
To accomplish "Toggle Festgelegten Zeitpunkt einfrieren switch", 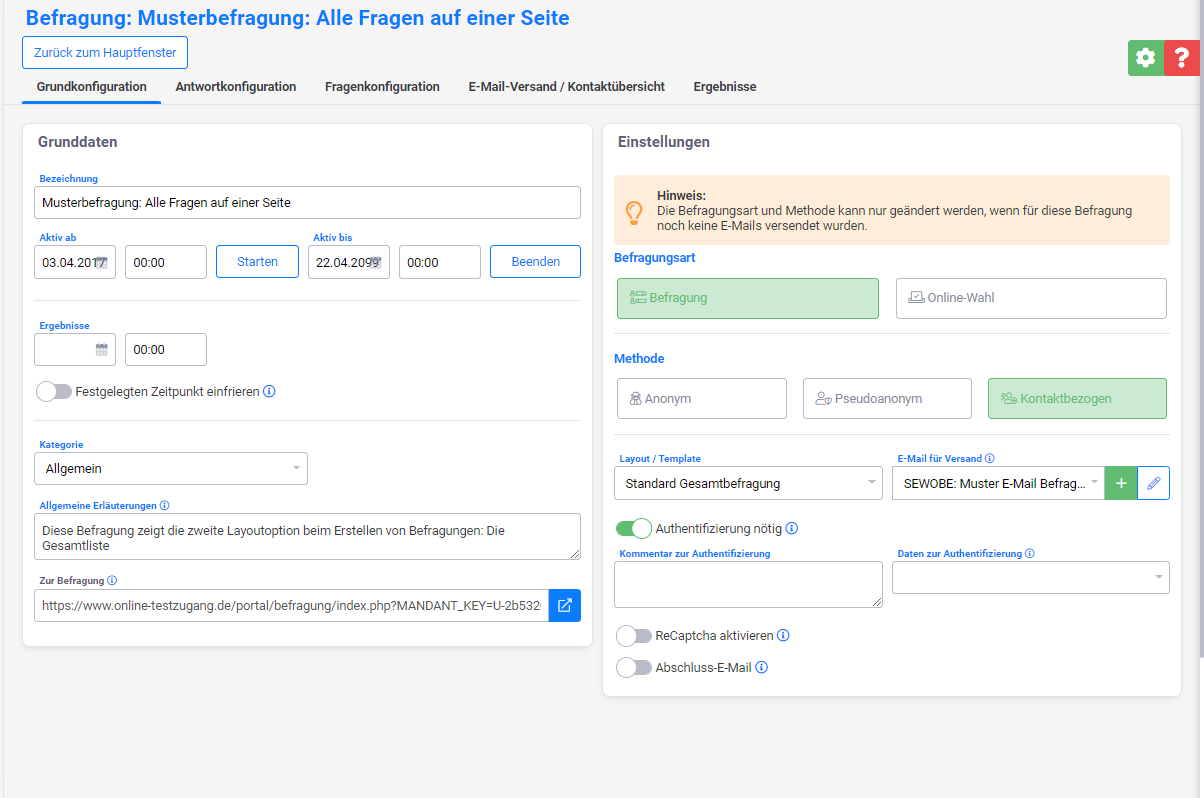I will [x=54, y=392].
